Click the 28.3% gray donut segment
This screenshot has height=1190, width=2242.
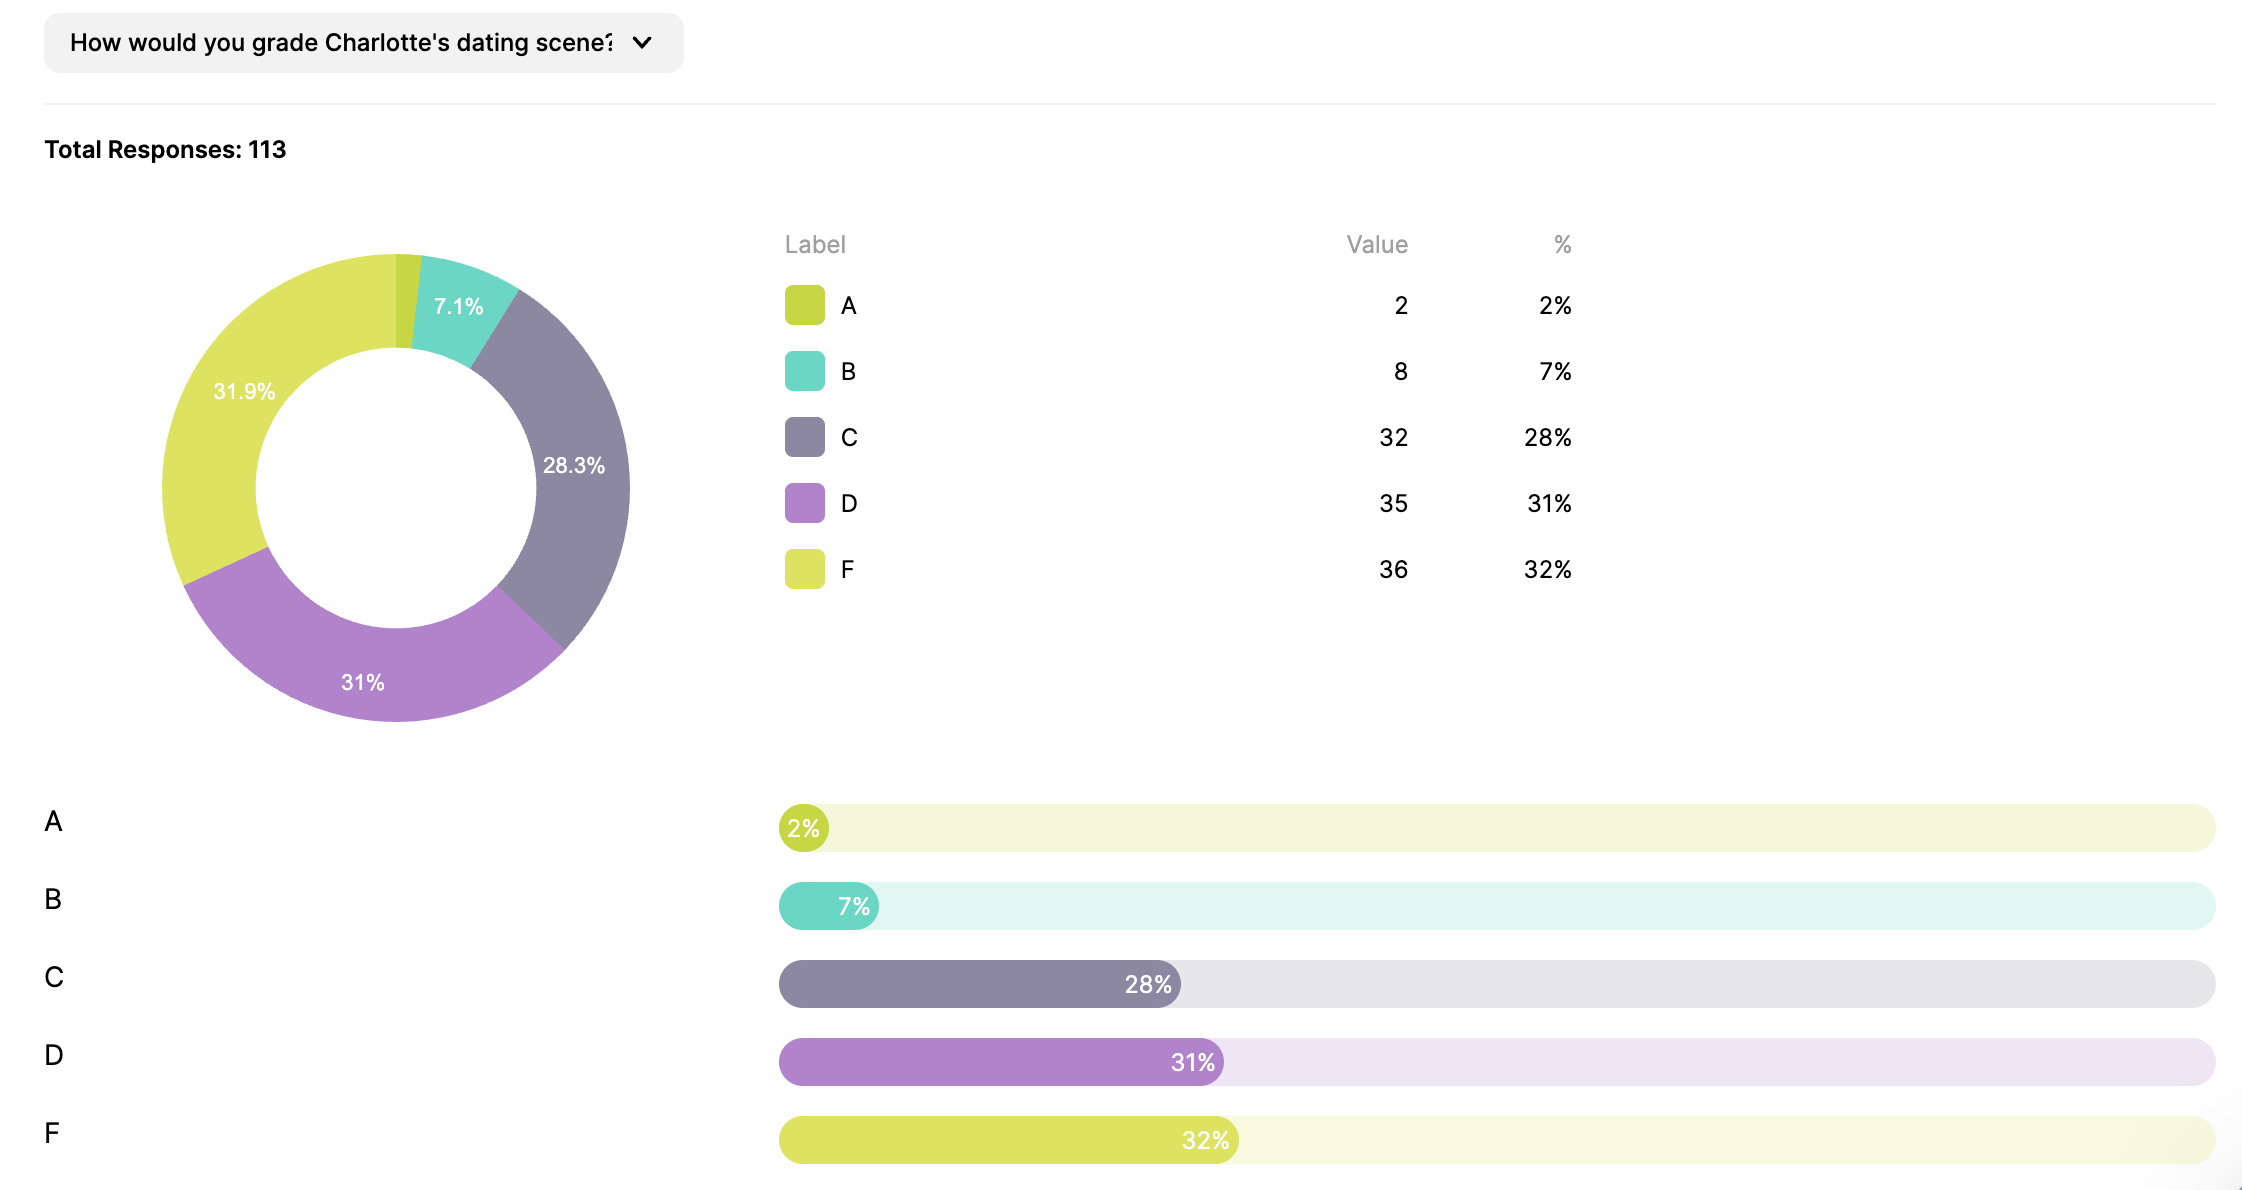[x=573, y=464]
